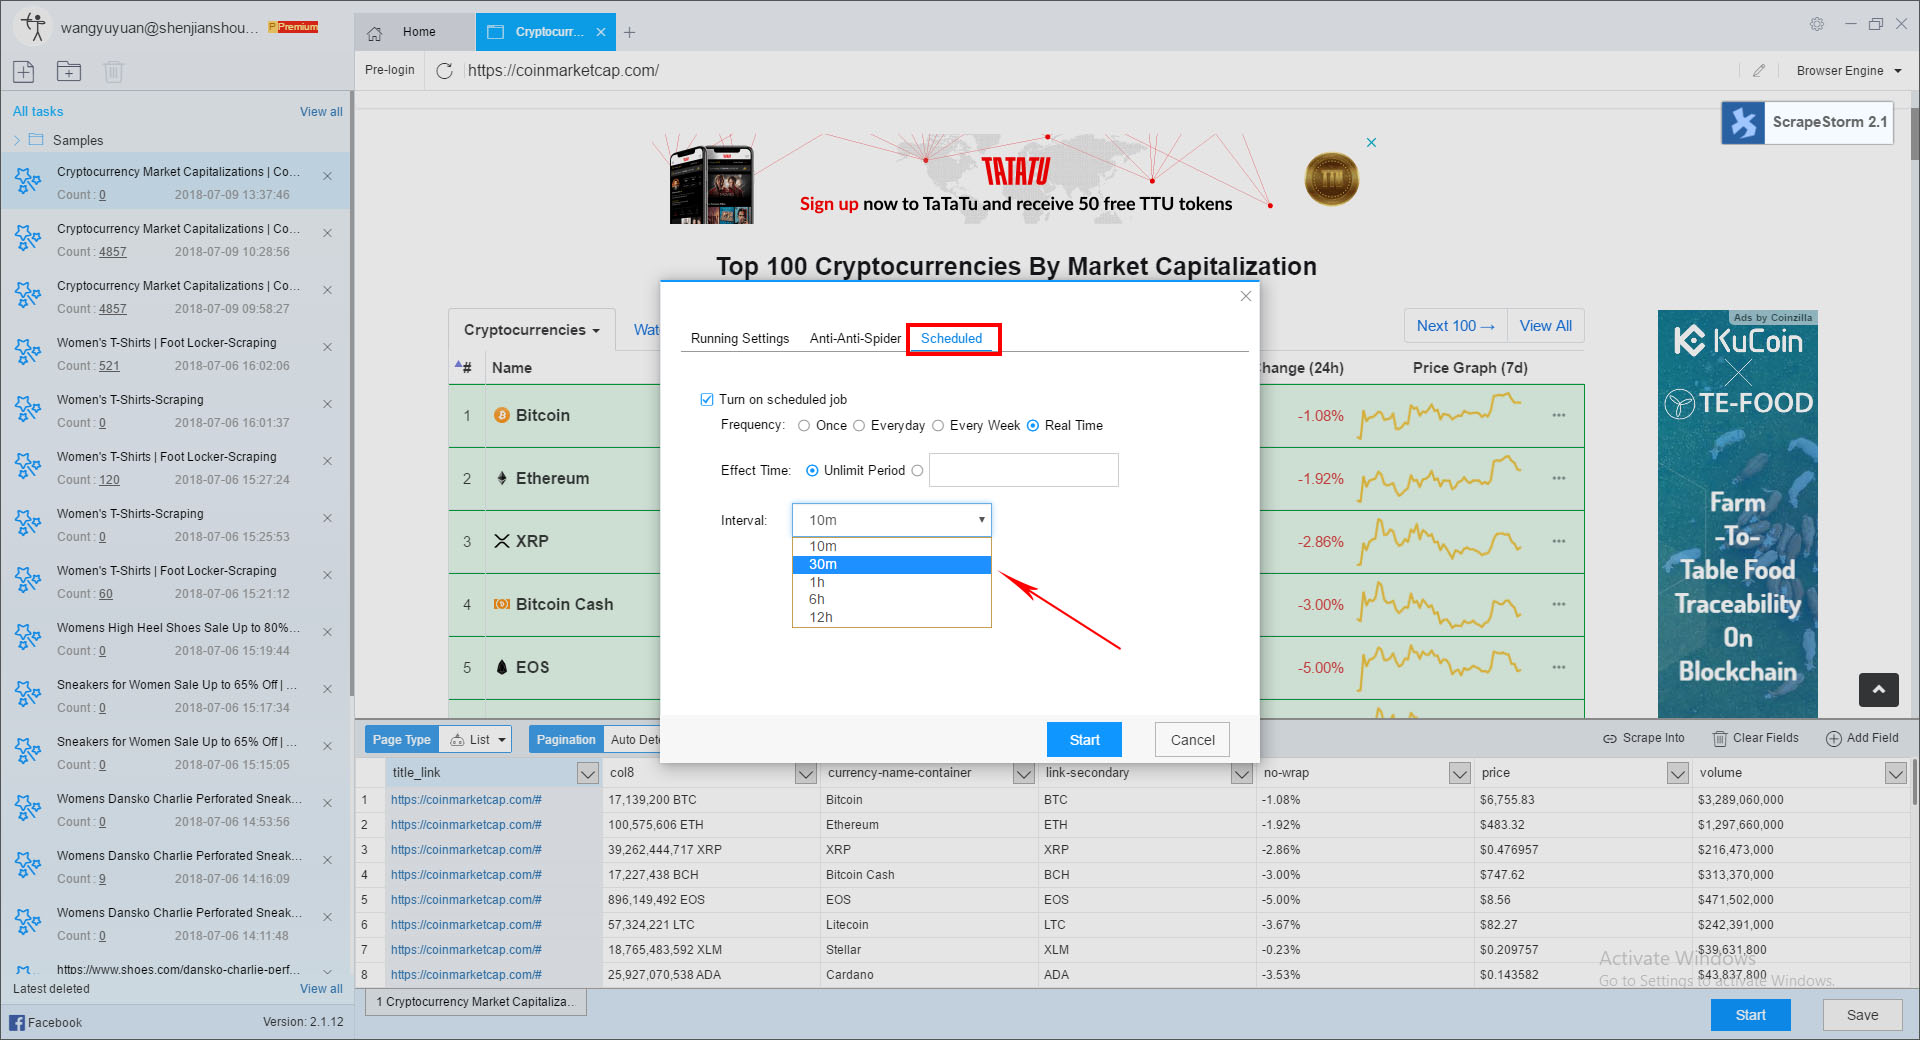Click the Pre-login tab
The width and height of the screenshot is (1920, 1040).
(389, 71)
